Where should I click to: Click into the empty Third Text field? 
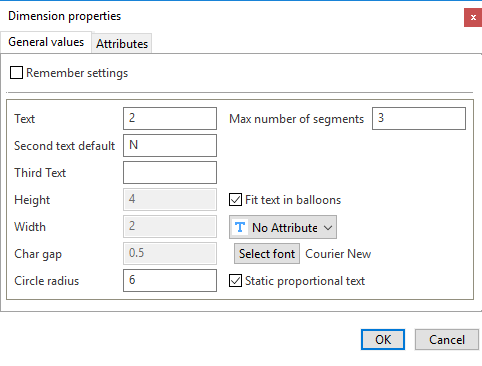click(x=170, y=172)
